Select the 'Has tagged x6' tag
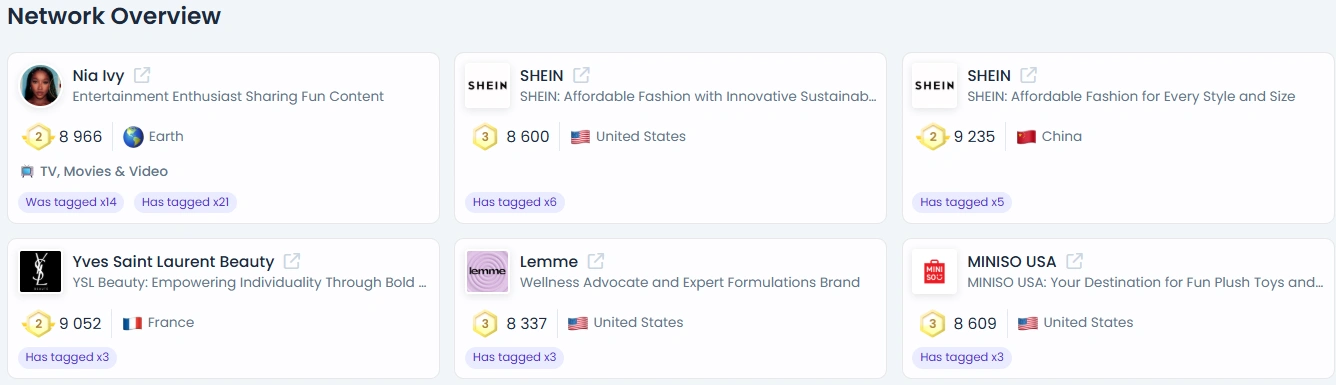This screenshot has height=385, width=1336. coord(515,202)
